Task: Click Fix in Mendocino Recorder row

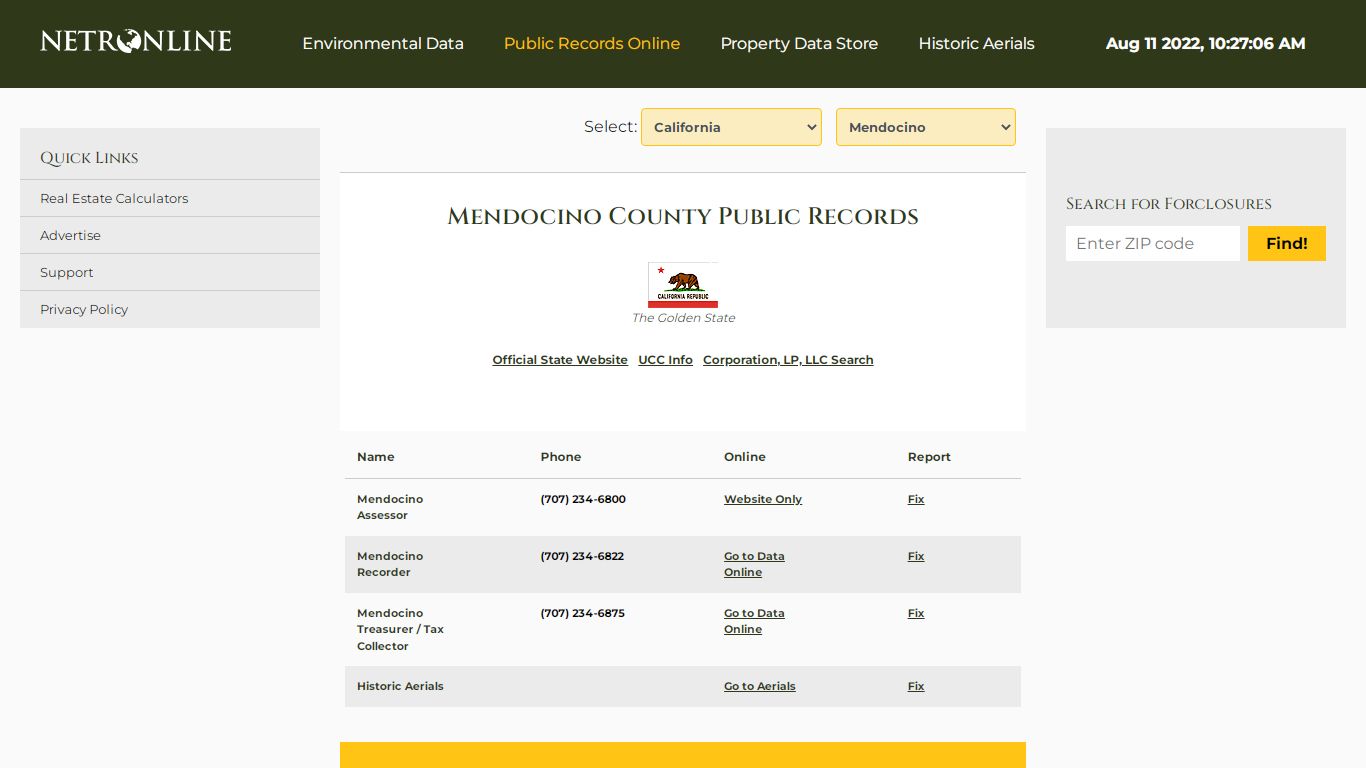Action: pyautogui.click(x=916, y=556)
